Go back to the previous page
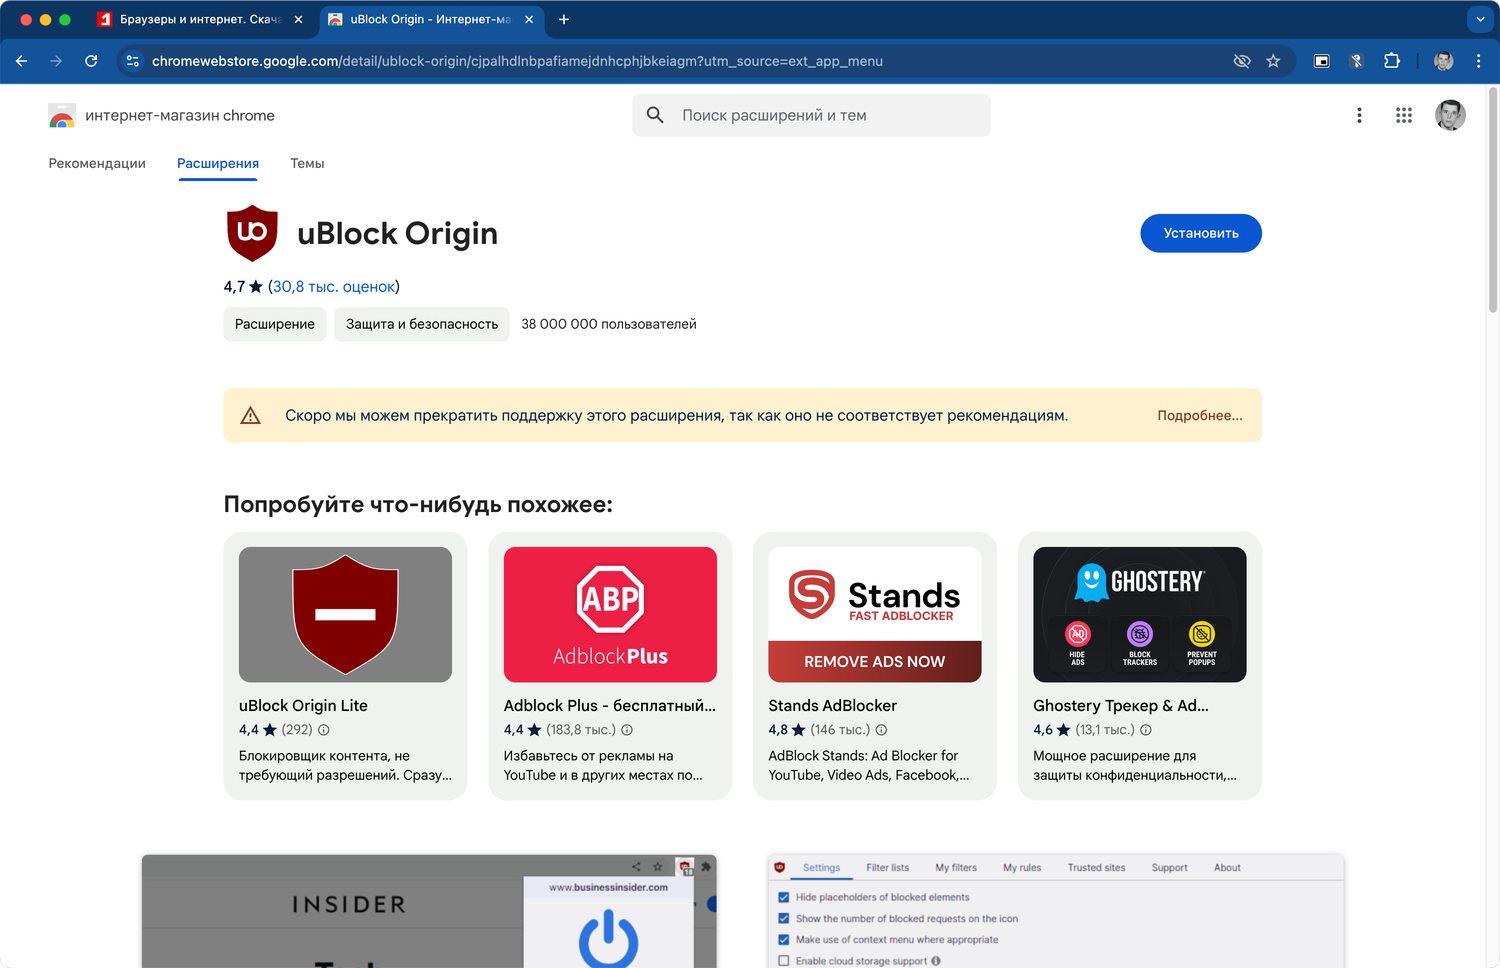The height and width of the screenshot is (968, 1500). [x=22, y=61]
